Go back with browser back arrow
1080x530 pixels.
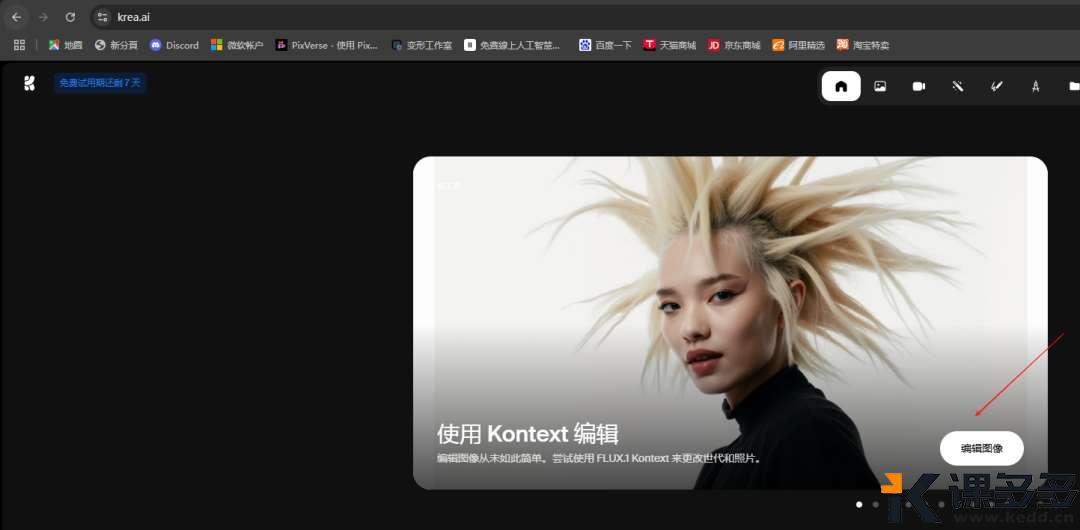17,17
